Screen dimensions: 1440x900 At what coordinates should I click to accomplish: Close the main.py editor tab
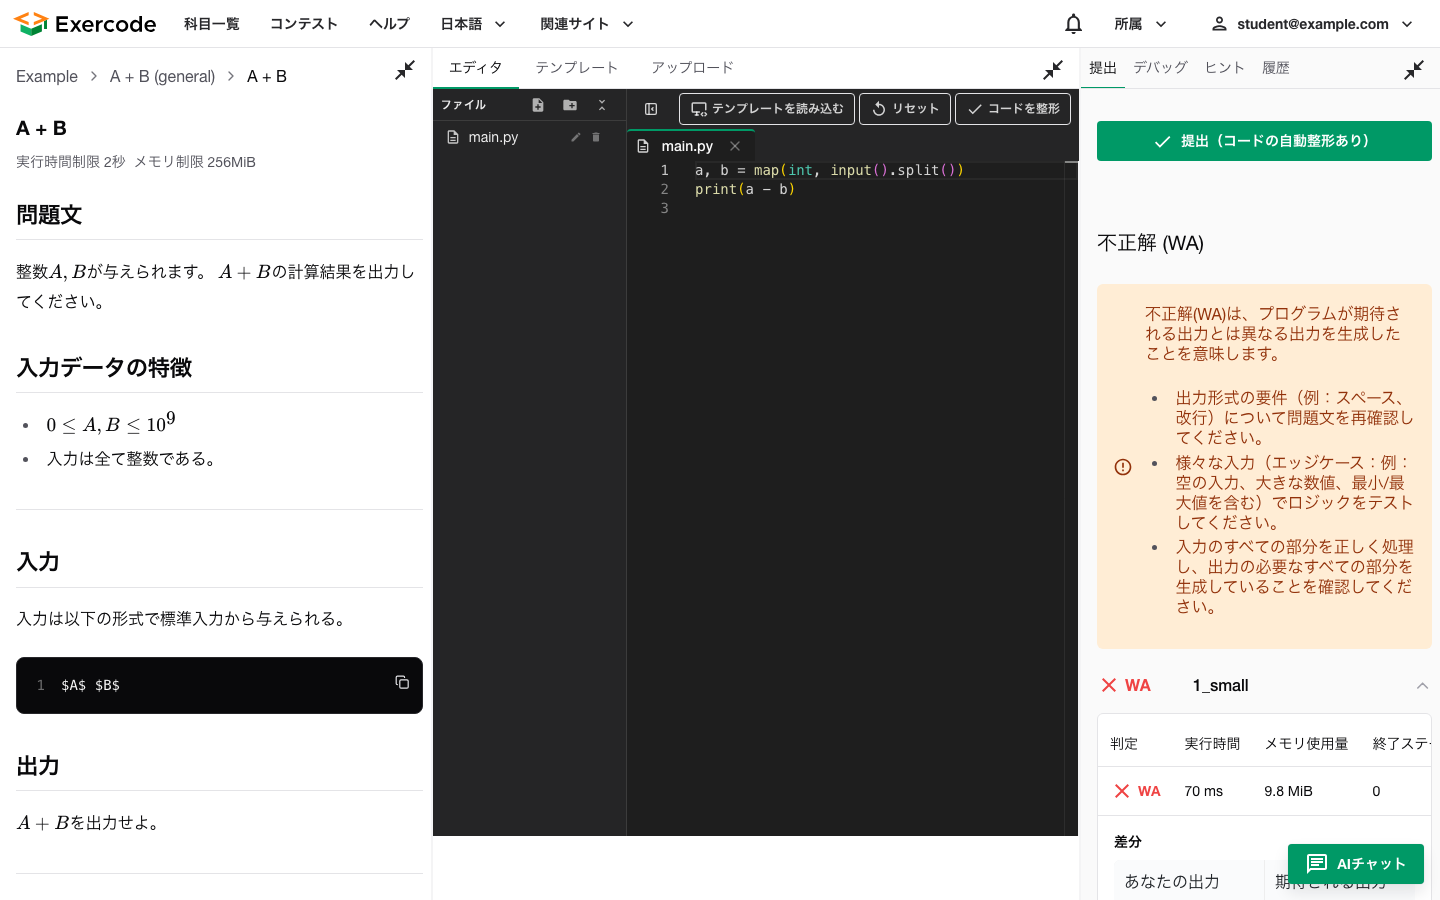point(735,146)
